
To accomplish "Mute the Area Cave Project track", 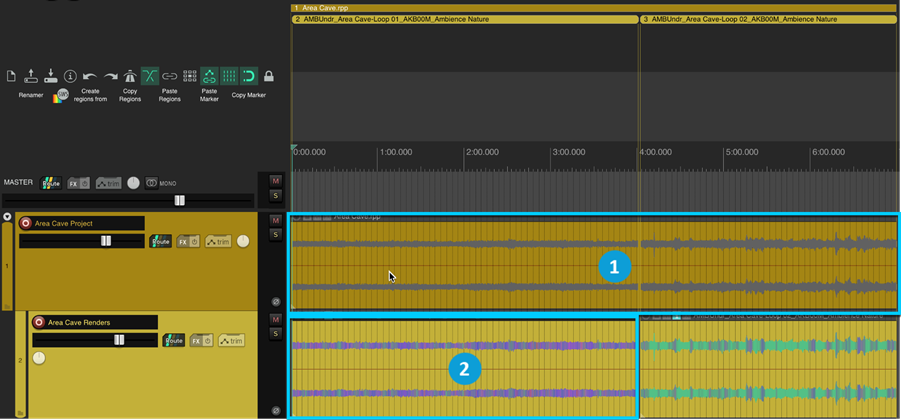I will click(x=276, y=220).
